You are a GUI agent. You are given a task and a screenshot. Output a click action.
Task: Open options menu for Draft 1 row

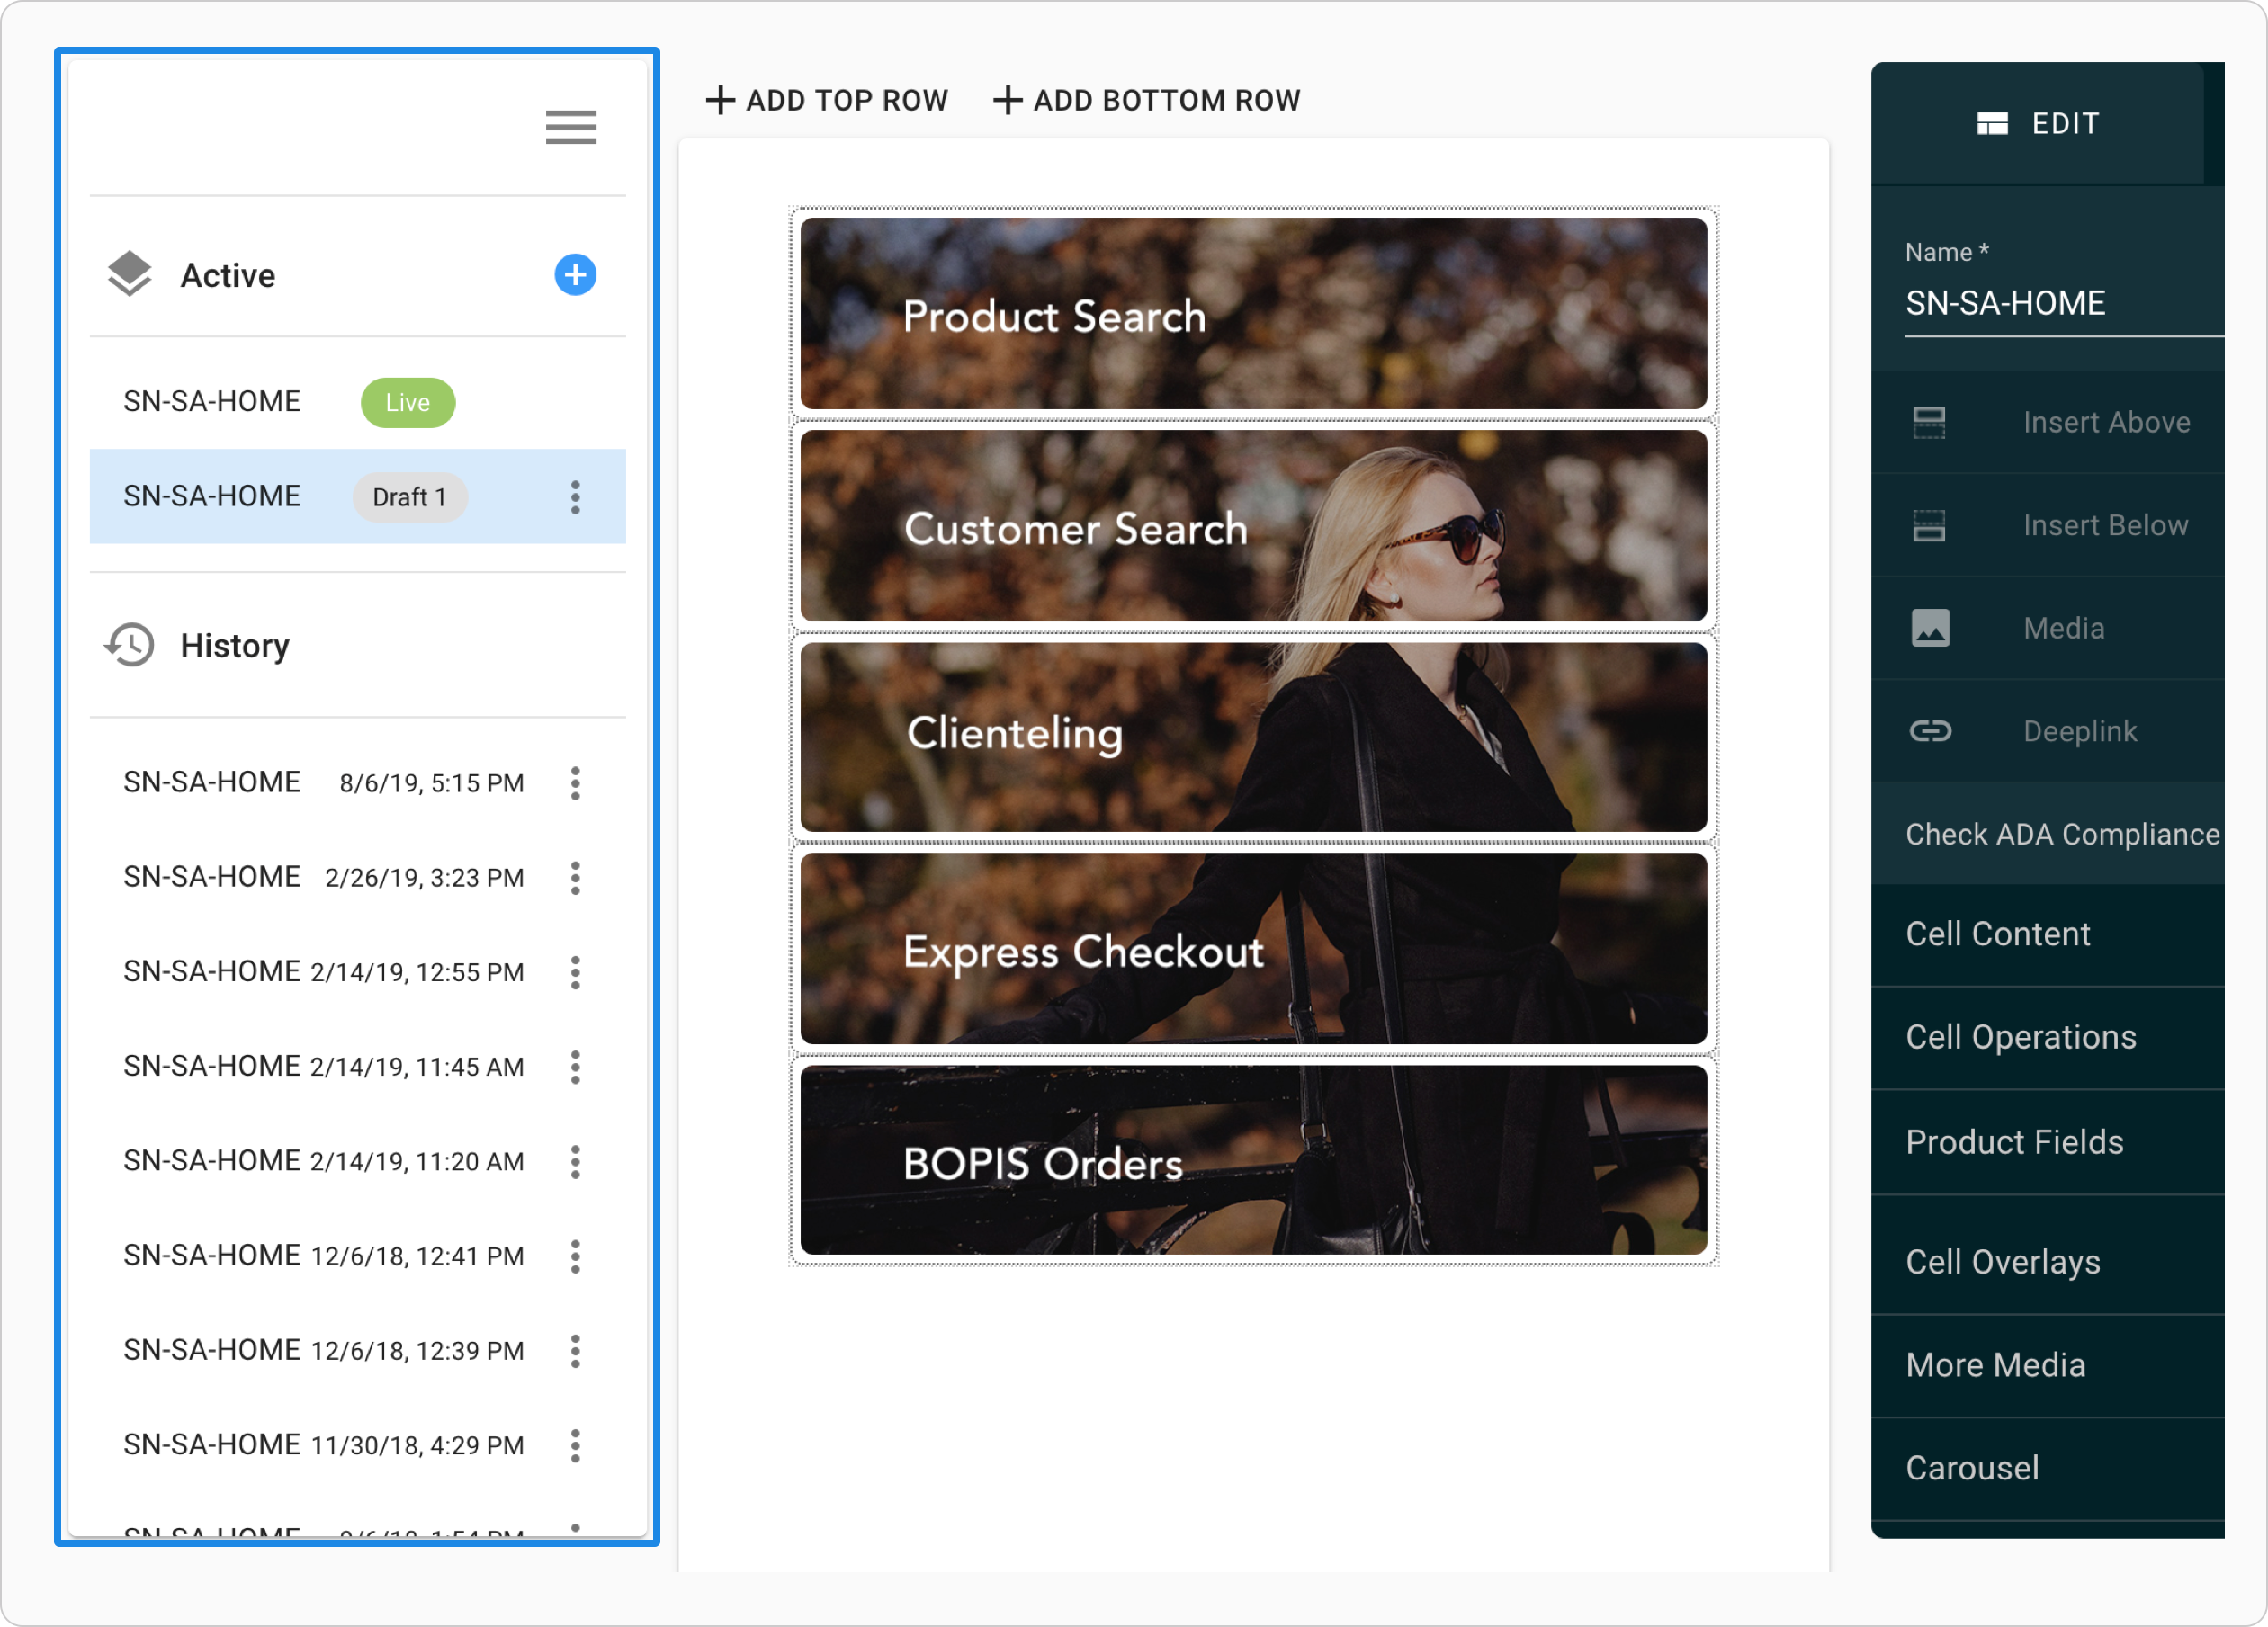575,497
